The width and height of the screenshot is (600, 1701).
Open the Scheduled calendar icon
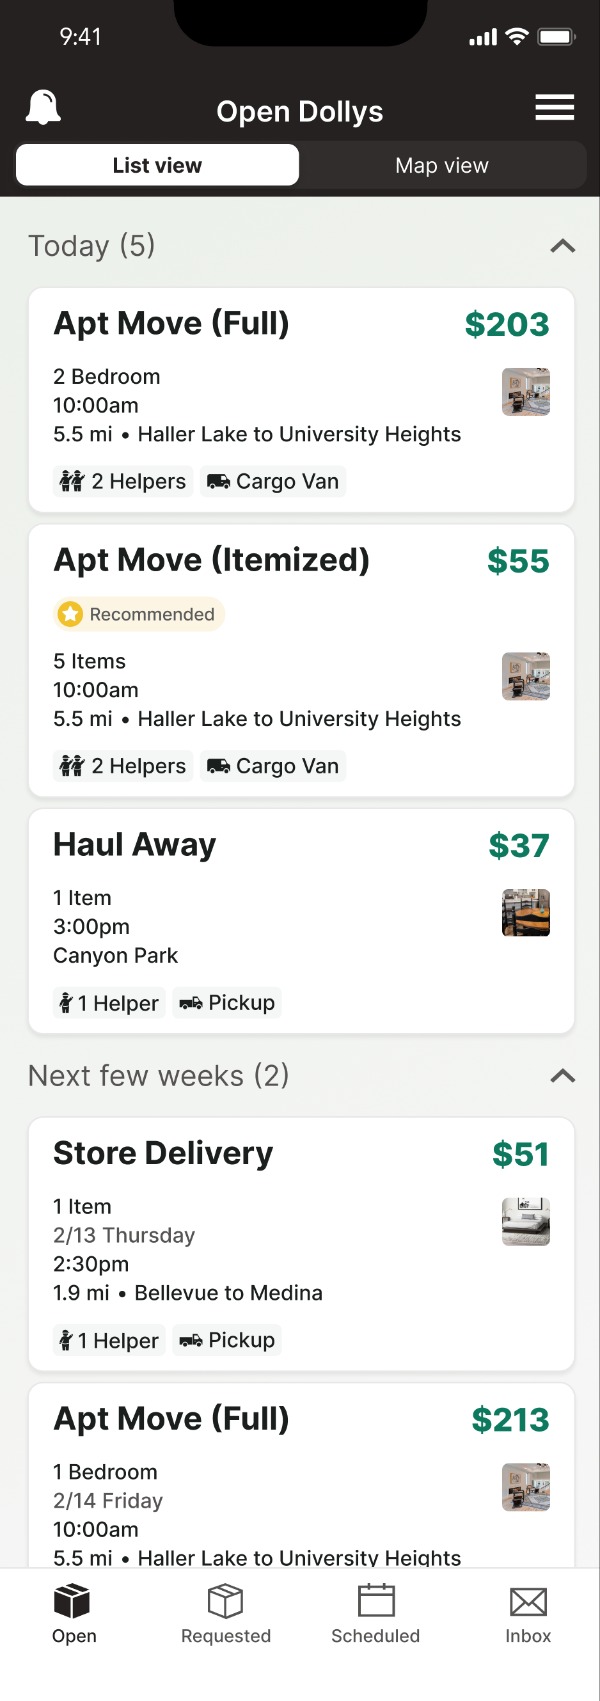[x=376, y=1601]
